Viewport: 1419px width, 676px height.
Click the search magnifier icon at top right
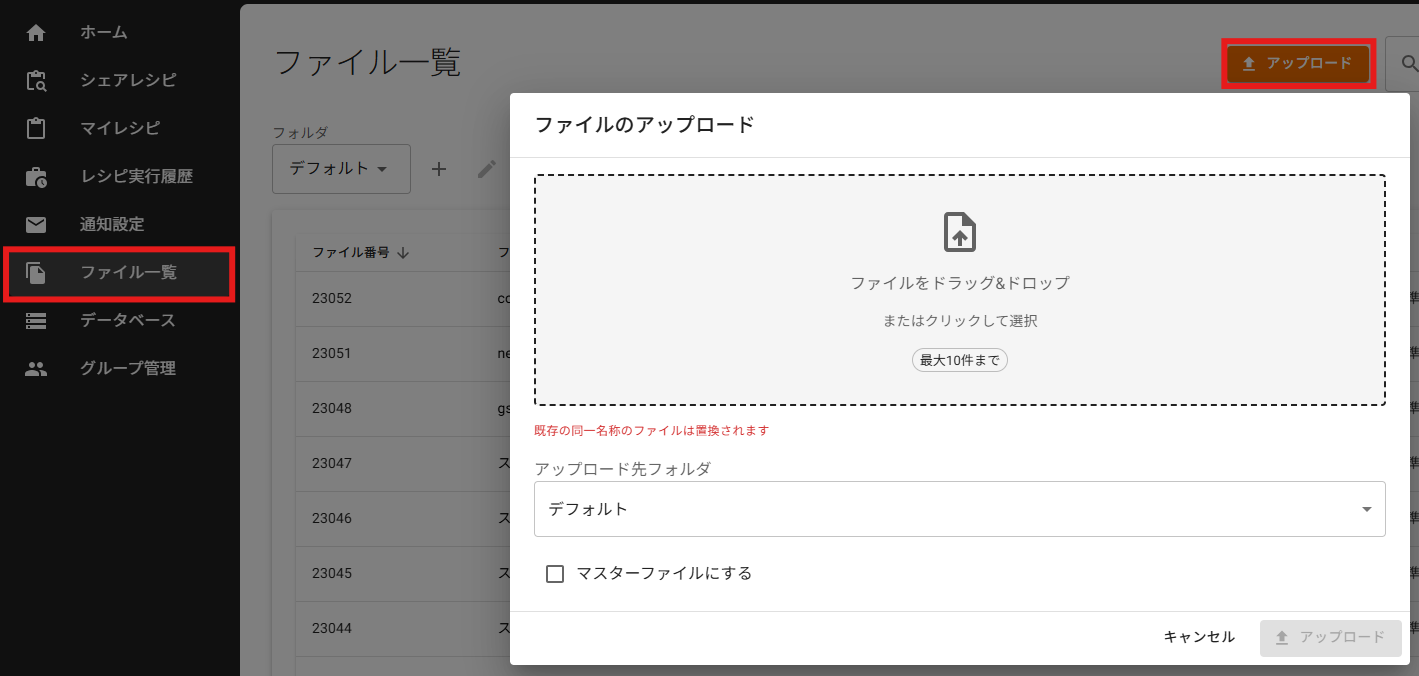[1409, 63]
